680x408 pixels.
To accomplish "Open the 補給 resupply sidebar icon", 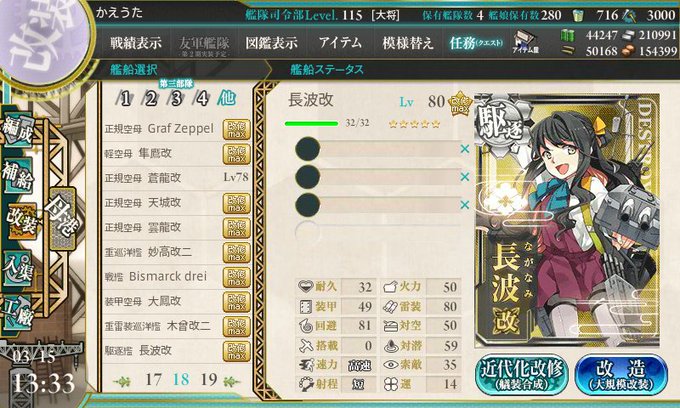I will pos(18,175).
